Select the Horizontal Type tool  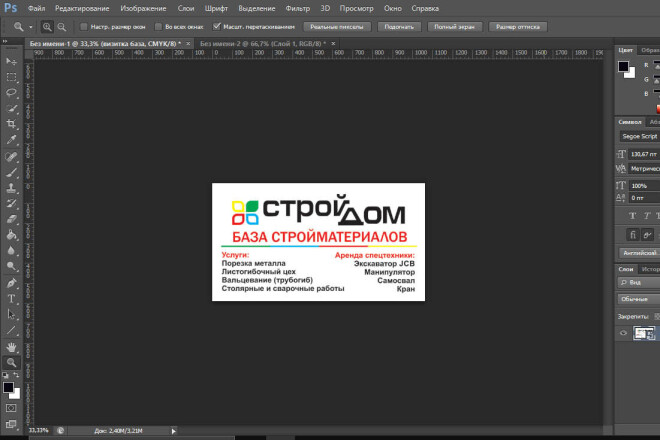tap(11, 299)
